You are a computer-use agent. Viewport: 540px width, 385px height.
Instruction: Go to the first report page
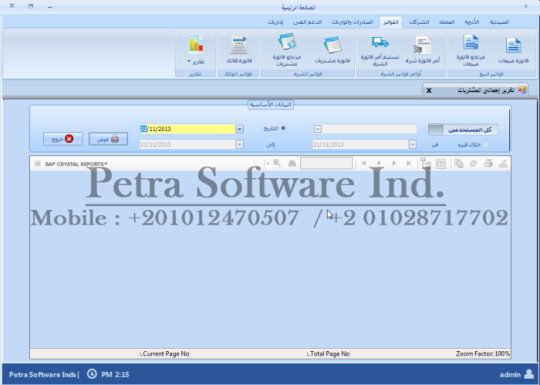pos(364,163)
